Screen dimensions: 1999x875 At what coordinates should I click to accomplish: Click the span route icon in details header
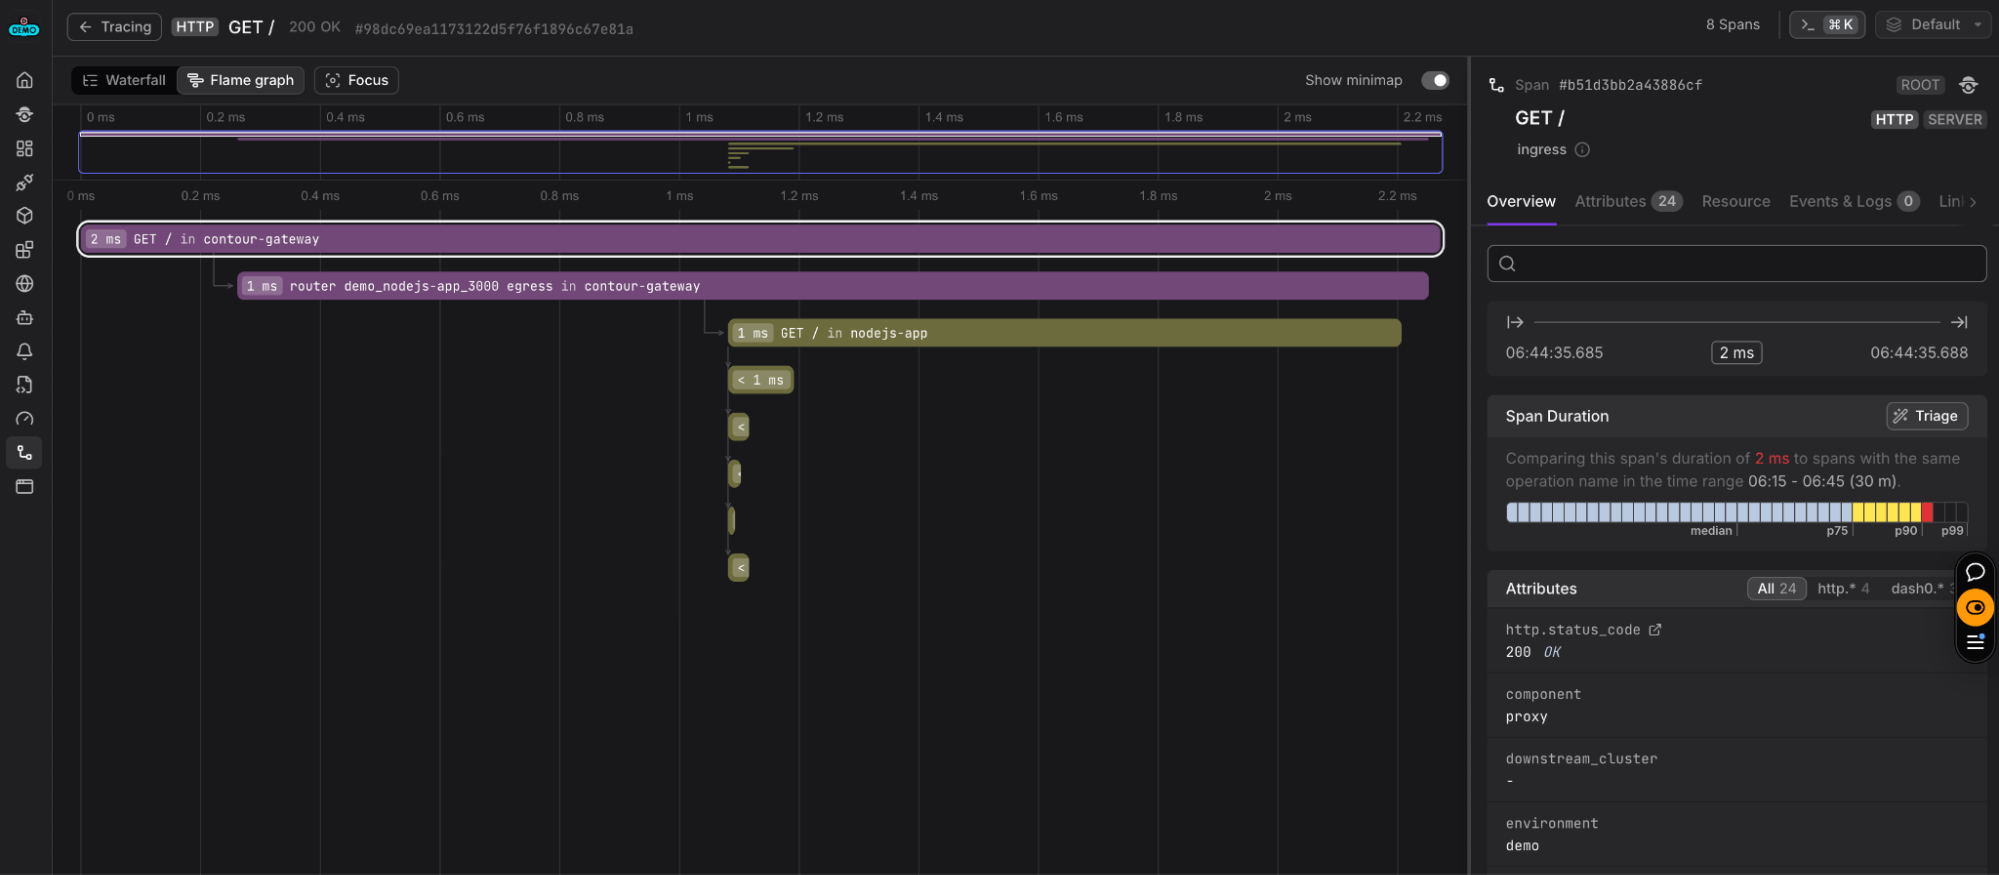click(x=1496, y=85)
